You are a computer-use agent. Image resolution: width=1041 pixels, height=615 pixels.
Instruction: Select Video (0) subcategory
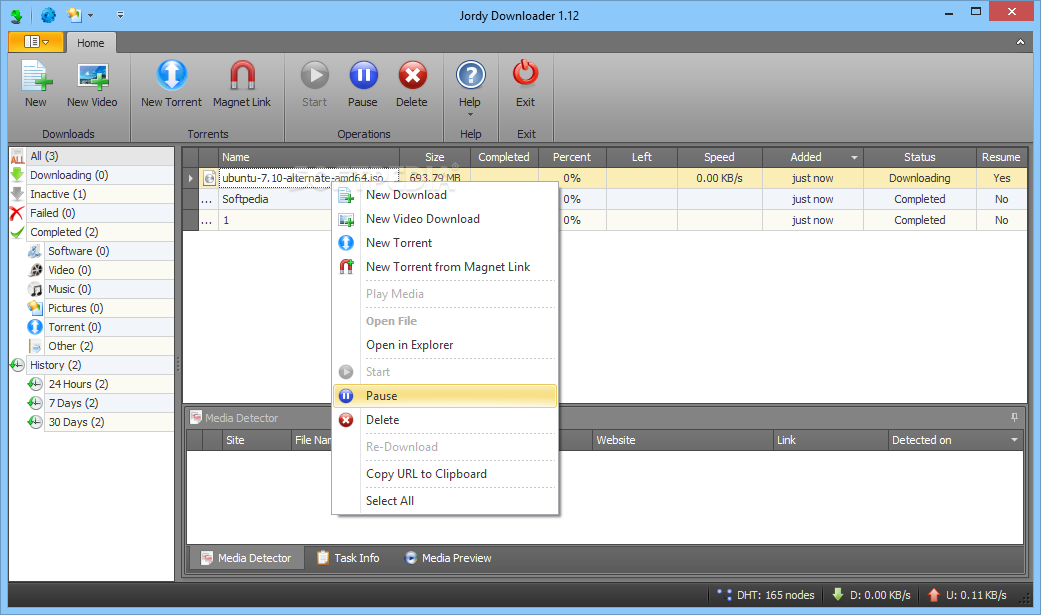[x=100, y=270]
